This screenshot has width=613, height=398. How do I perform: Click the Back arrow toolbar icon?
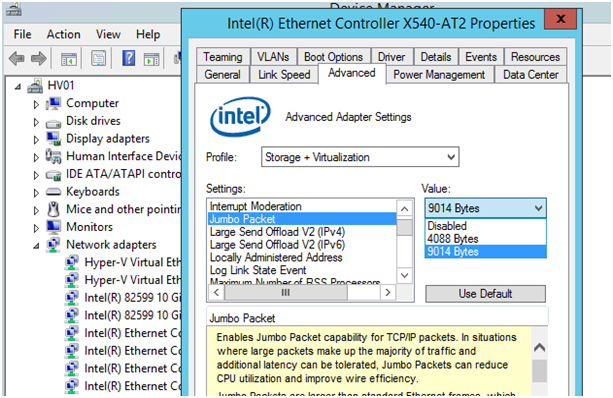(x=16, y=59)
